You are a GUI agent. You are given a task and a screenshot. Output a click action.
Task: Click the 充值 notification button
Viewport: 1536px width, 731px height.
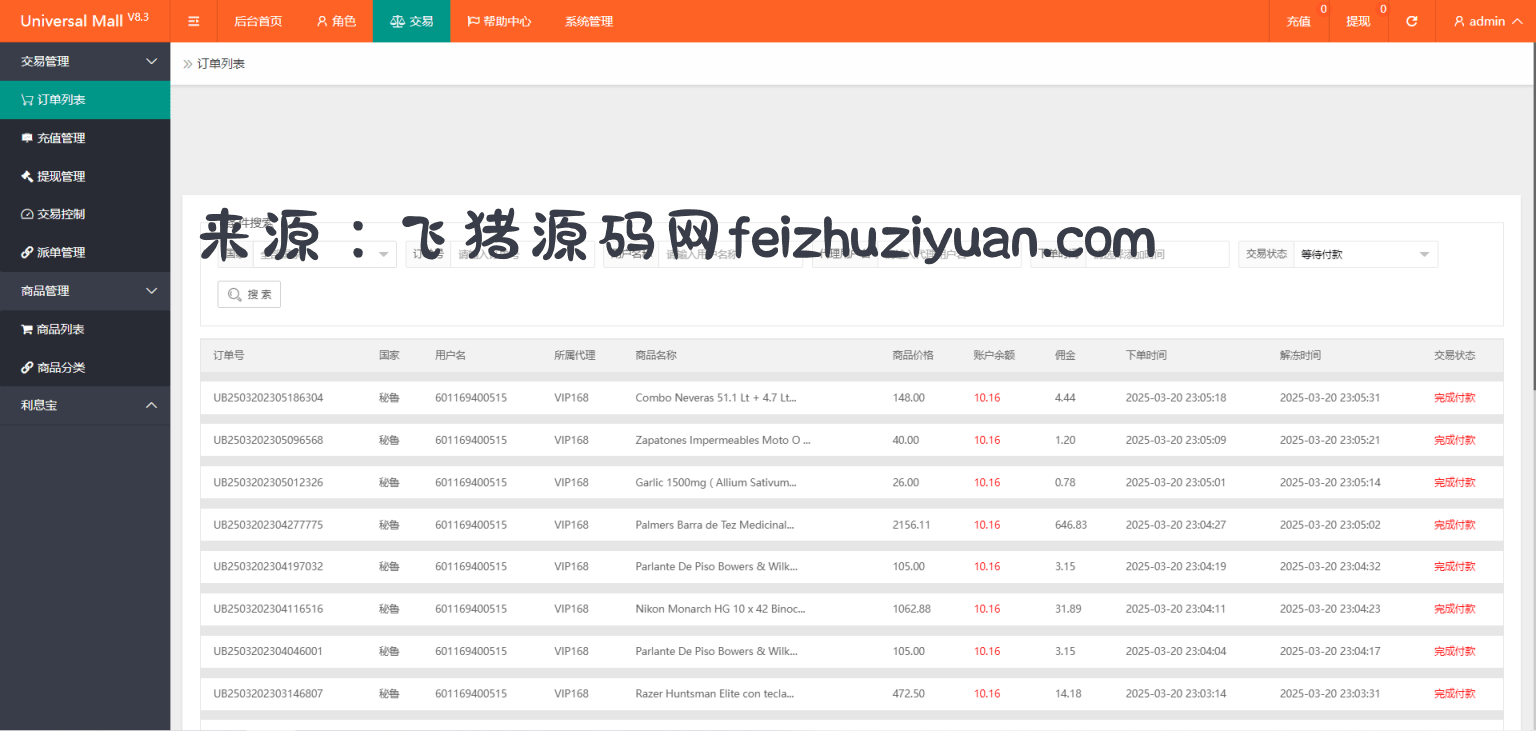1298,21
